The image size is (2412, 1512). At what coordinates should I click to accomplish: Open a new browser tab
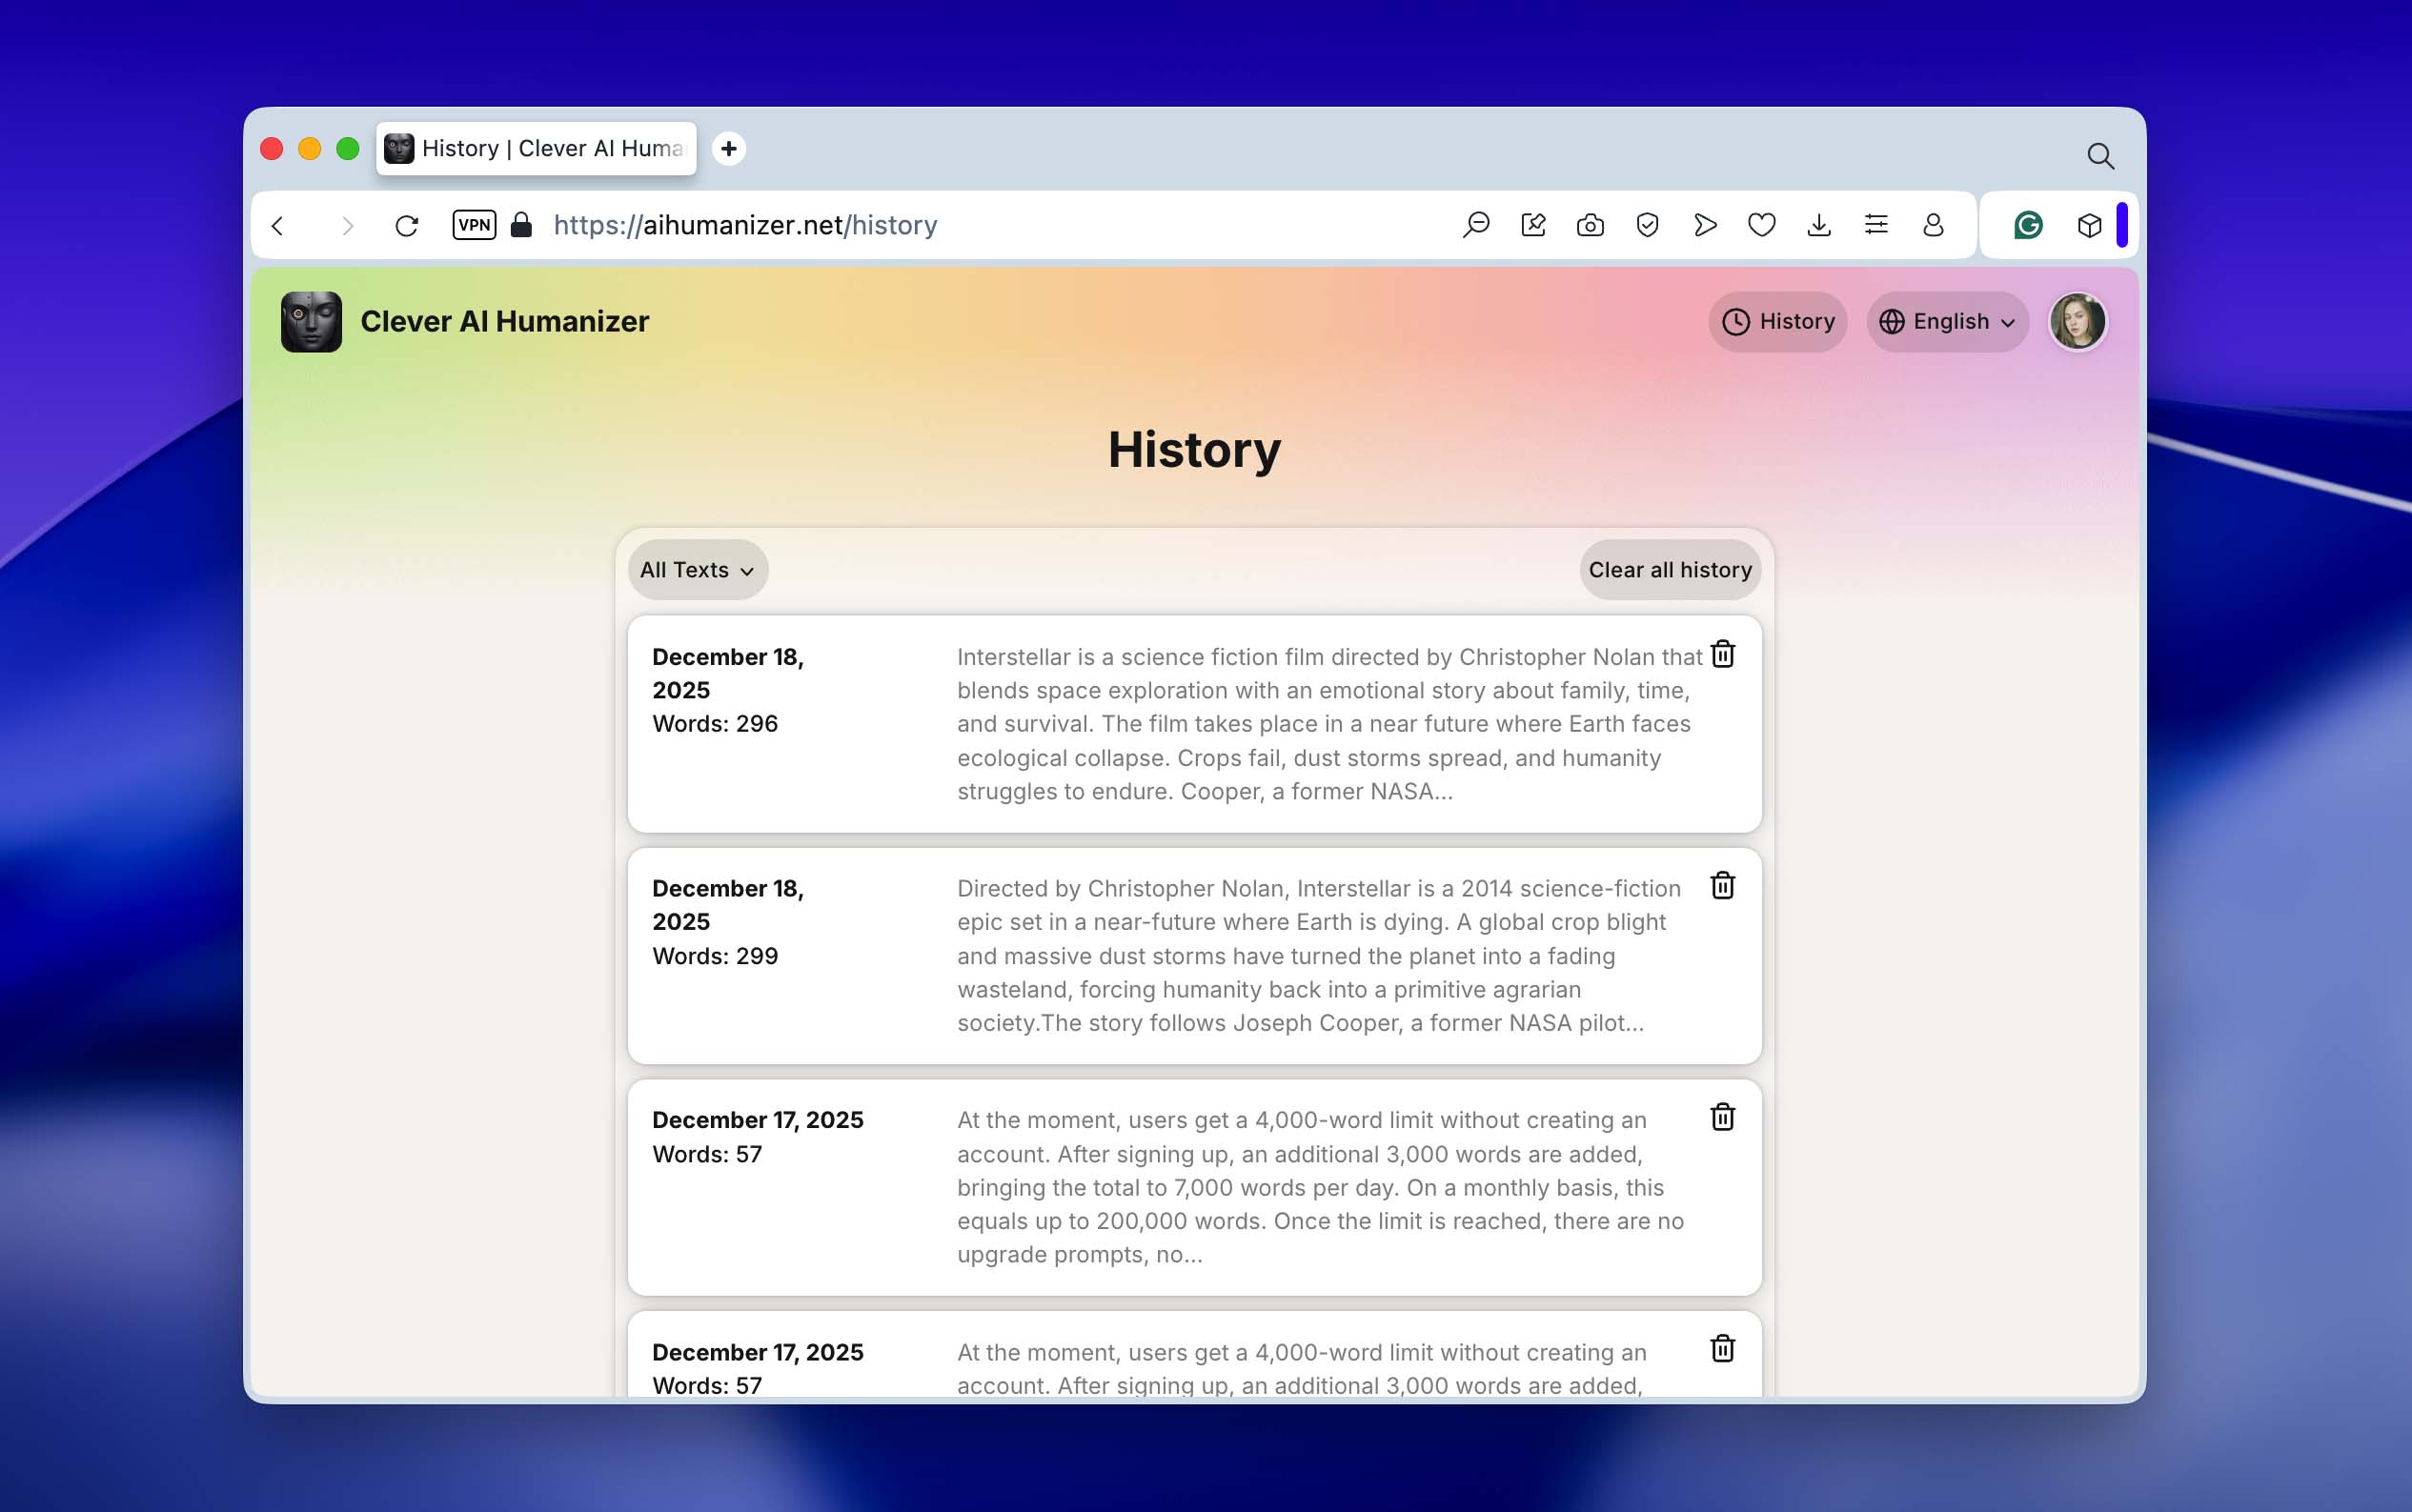click(x=728, y=148)
